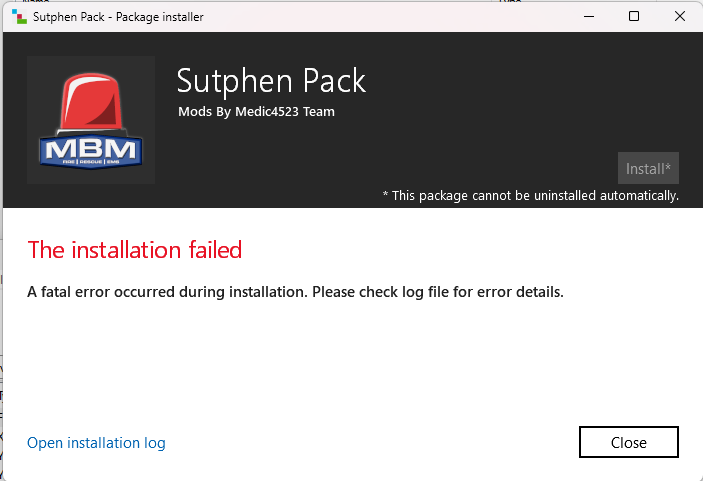Select the MBM package logo thumbnail
Screen dimensions: 703x481
(91, 120)
